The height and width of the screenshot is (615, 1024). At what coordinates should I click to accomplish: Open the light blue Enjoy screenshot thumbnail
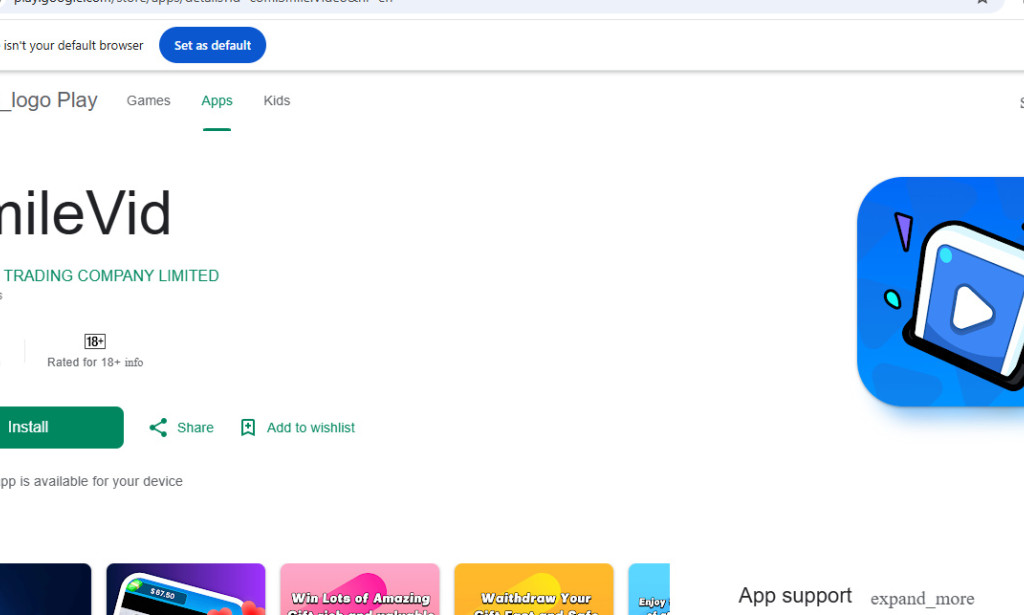click(x=648, y=590)
